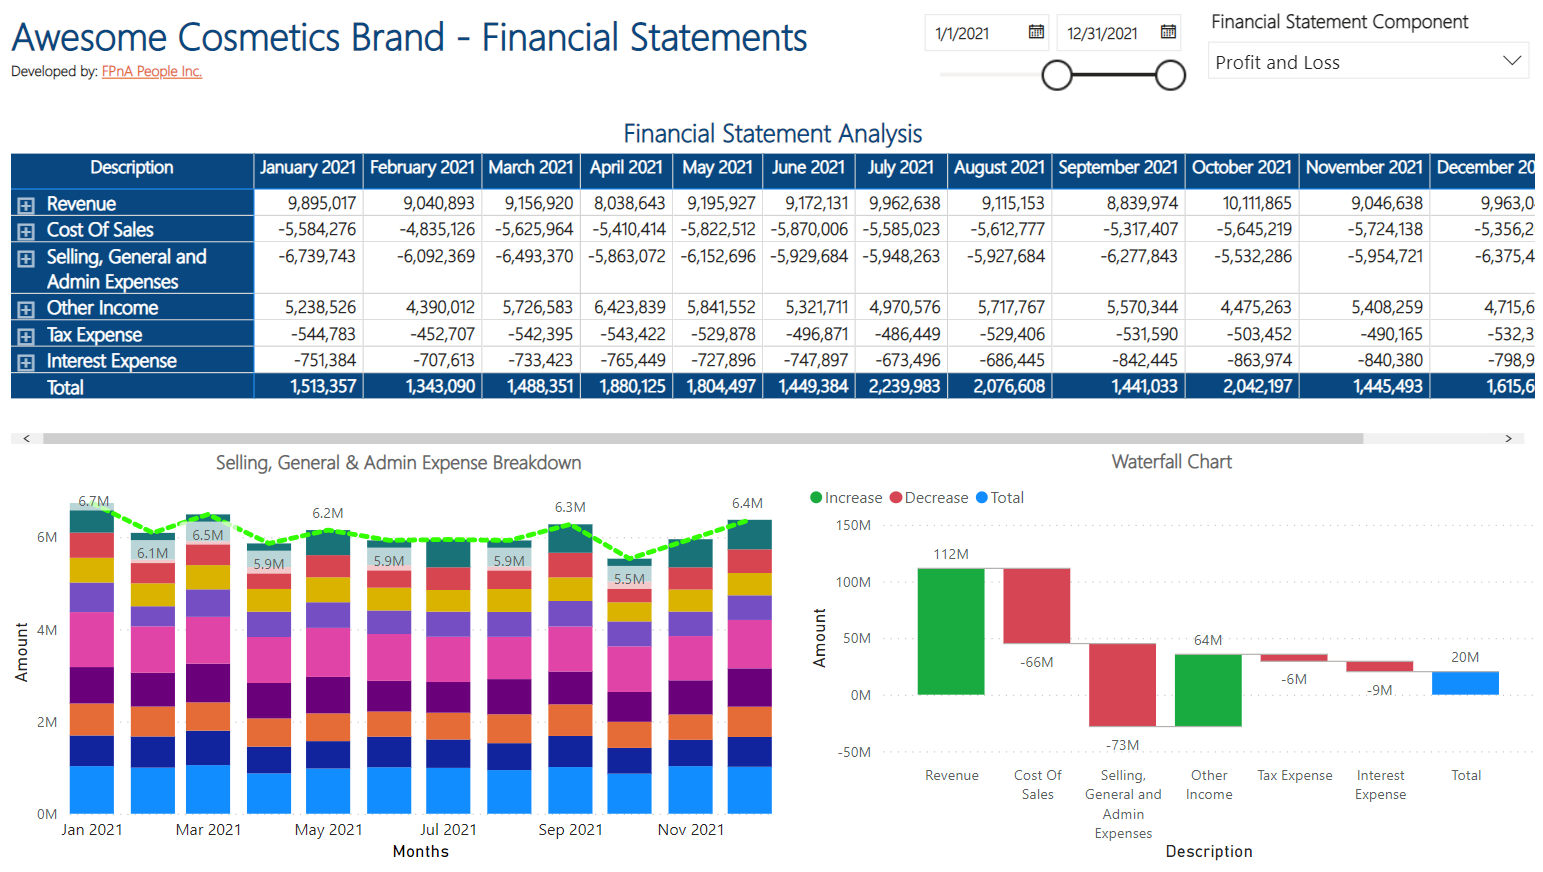Open the end date calendar picker icon
Image resolution: width=1543 pixels, height=872 pixels.
(1168, 32)
